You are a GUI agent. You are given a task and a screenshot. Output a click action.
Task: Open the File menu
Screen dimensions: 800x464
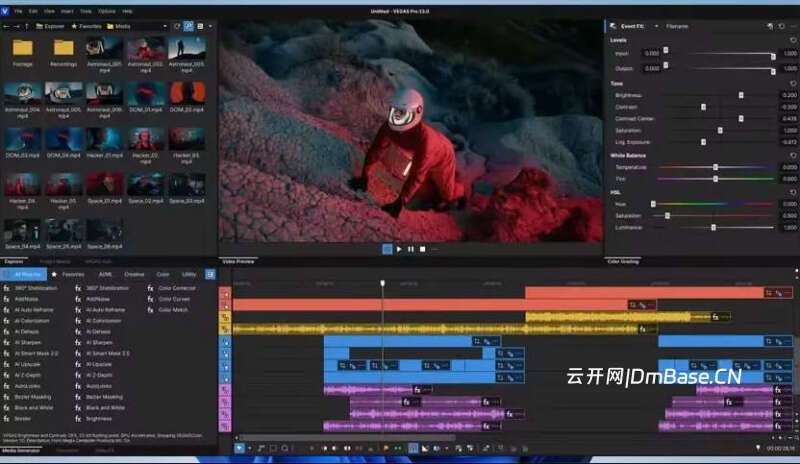click(x=18, y=11)
